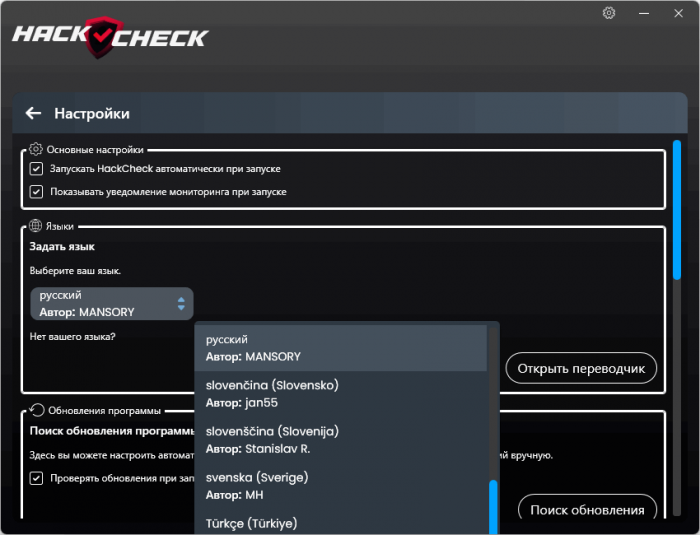Viewport: 700px width, 535px height.
Task: Click the globe icon next to Языки
Action: tap(35, 226)
